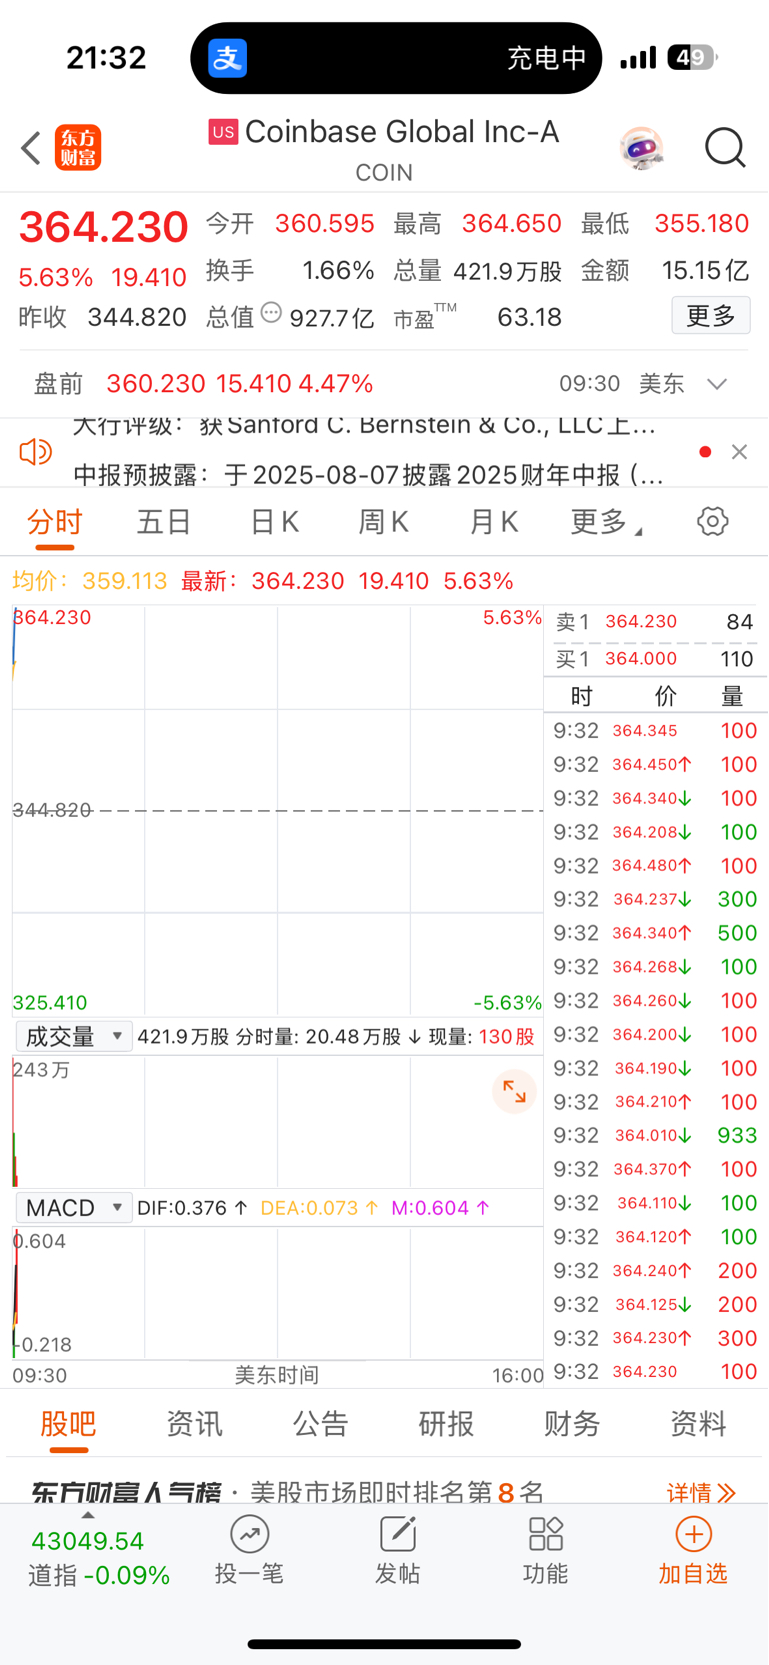Switch to the 日K chart tab
This screenshot has width=769, height=1665.
click(x=274, y=522)
